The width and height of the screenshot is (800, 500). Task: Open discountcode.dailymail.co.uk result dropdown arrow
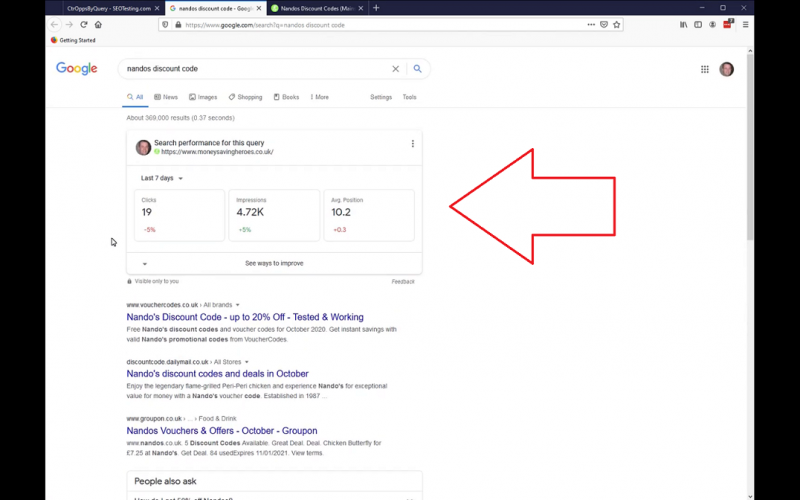pyautogui.click(x=246, y=362)
